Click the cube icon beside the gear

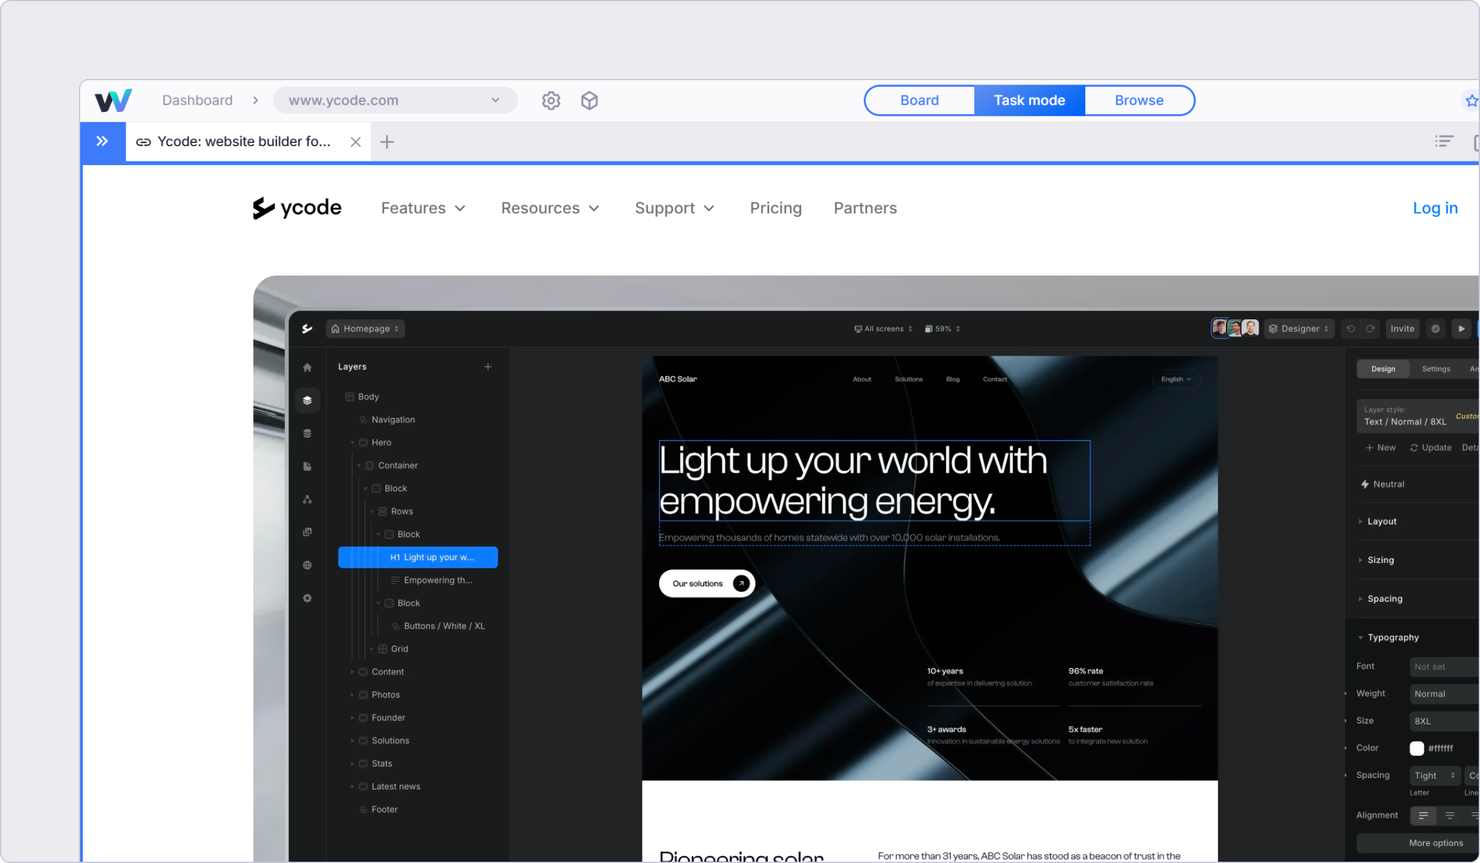click(589, 100)
